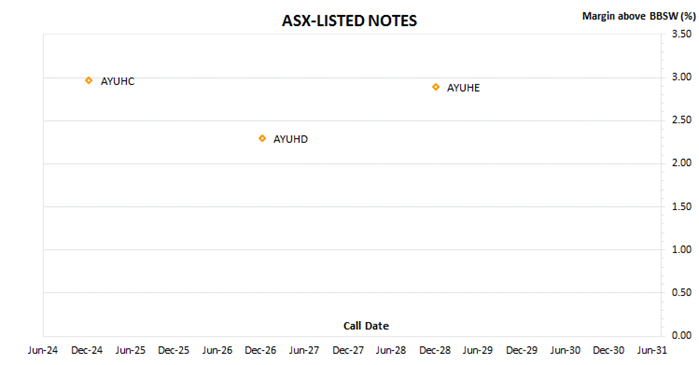Select the AYUHC data label
Viewport: 699px width, 365px height.
point(117,82)
